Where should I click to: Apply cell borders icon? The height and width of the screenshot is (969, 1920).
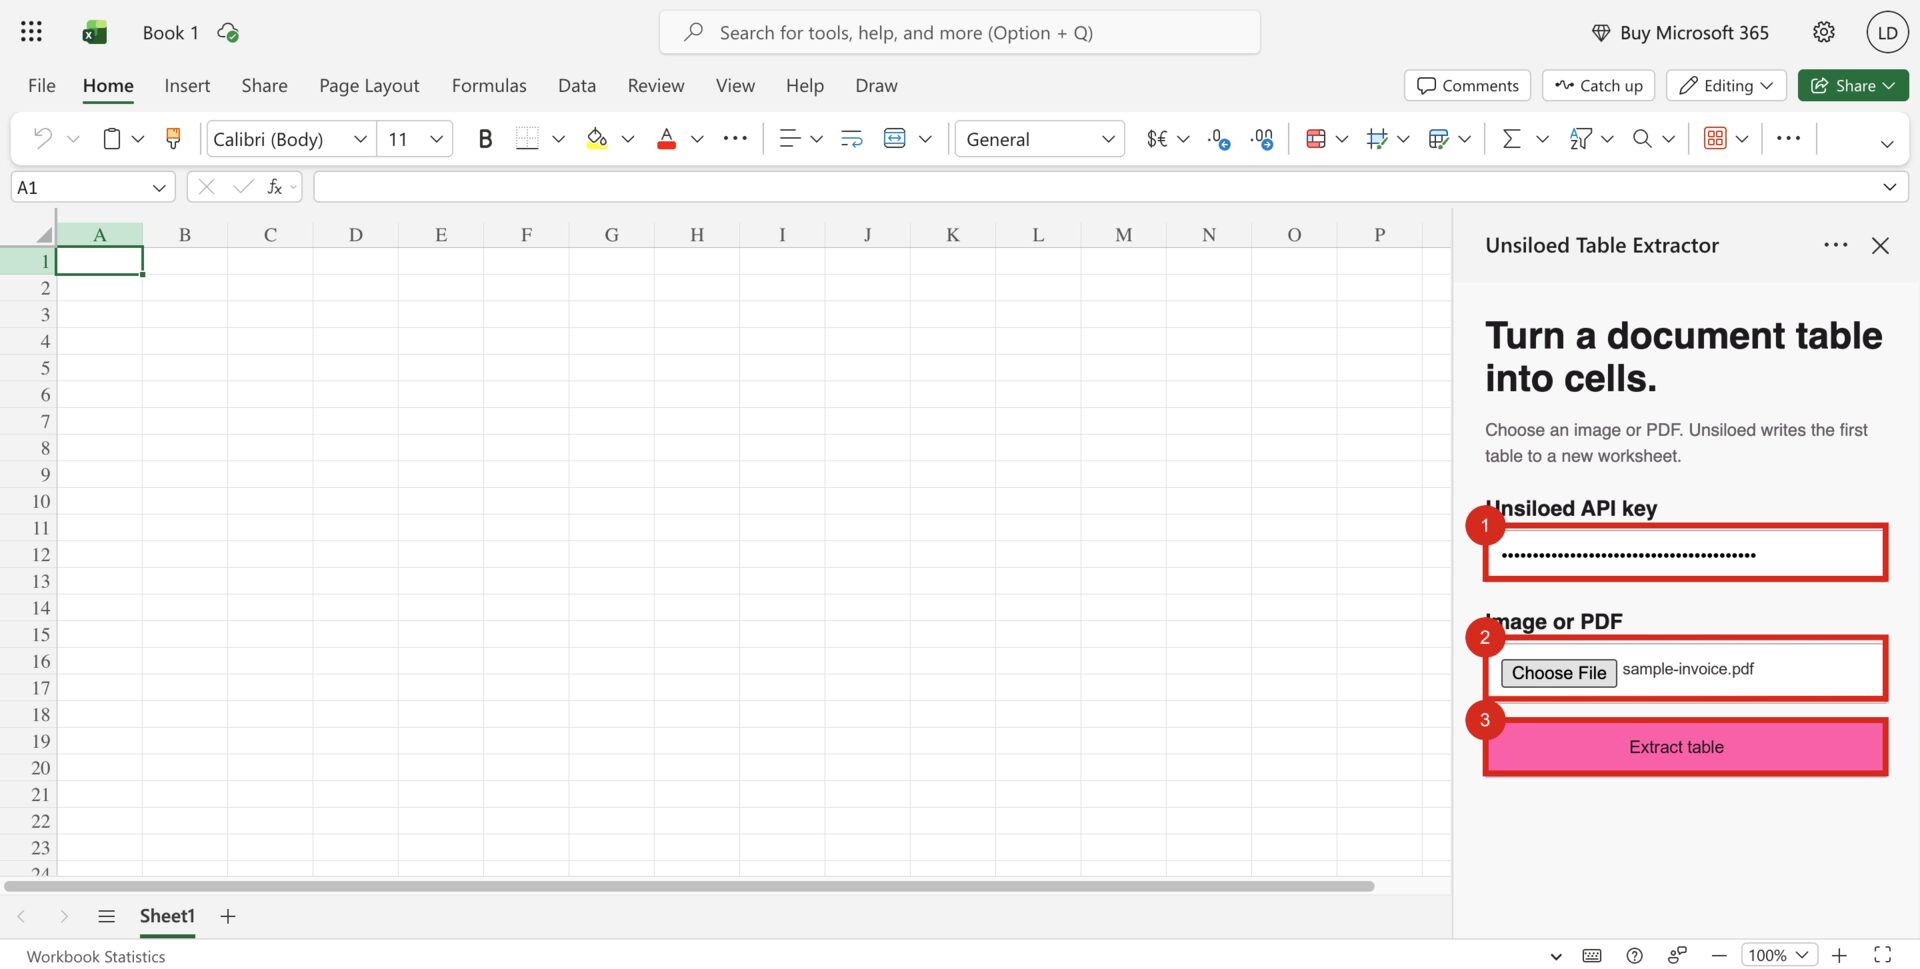[x=527, y=138]
